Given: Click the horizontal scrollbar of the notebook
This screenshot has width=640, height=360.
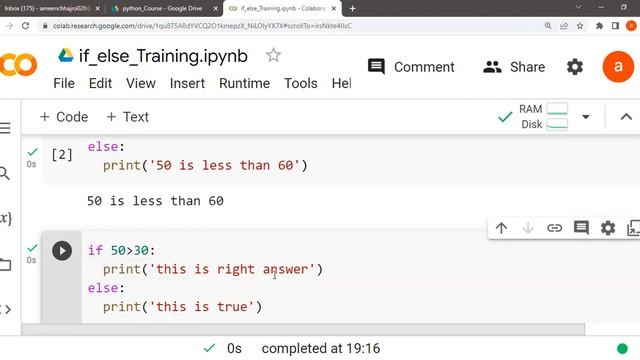Looking at the screenshot, I should click(303, 329).
